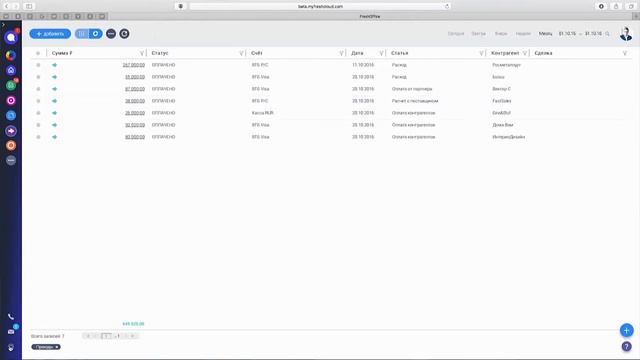Open the magenta ring icon in sidebar

pyautogui.click(x=11, y=100)
